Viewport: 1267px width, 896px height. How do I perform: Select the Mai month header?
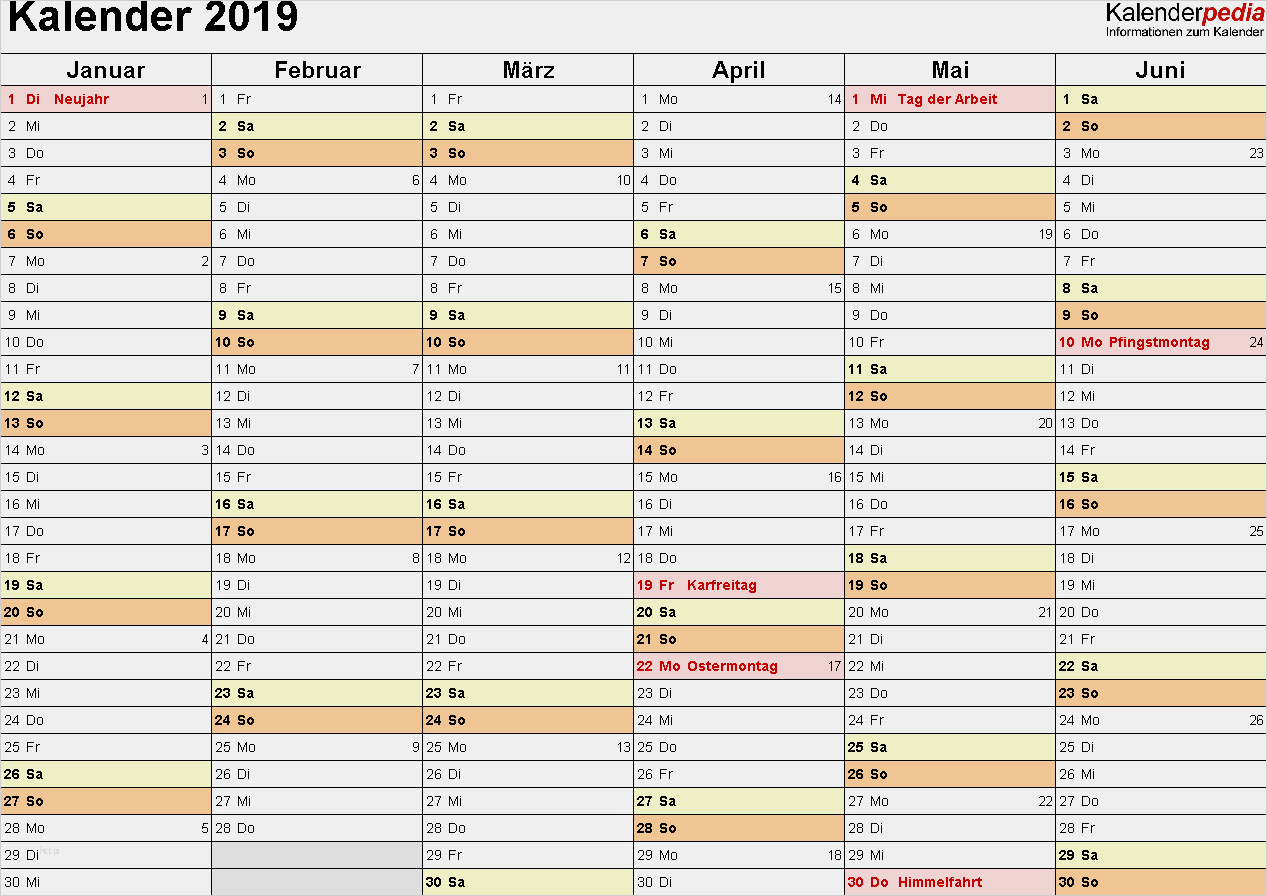point(950,70)
